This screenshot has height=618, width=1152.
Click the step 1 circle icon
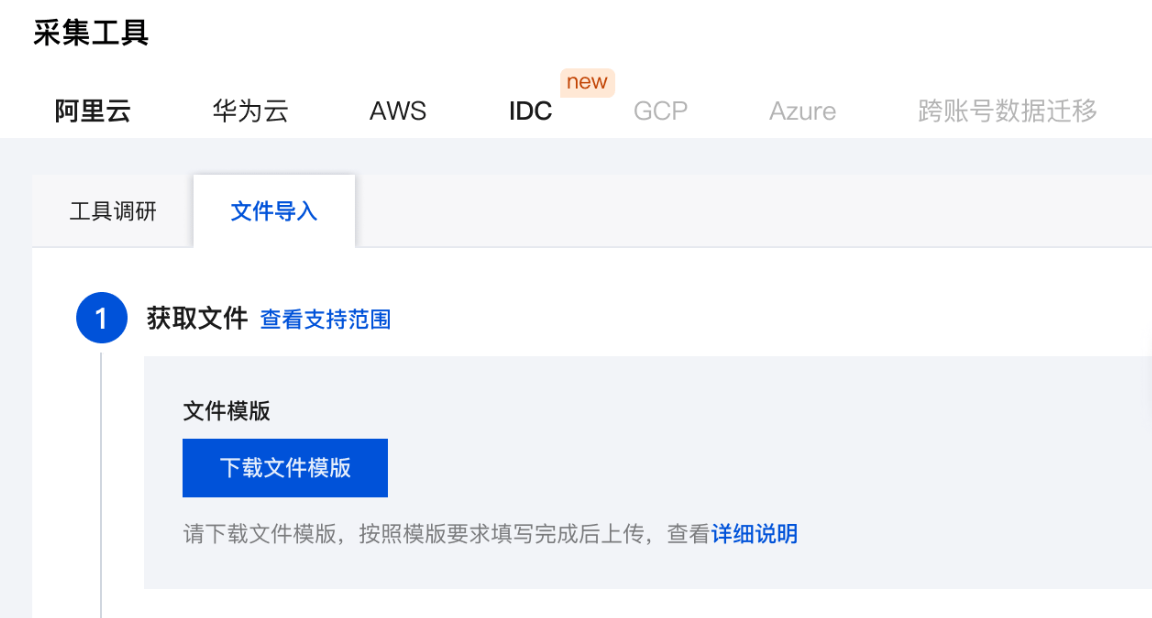[101, 319]
